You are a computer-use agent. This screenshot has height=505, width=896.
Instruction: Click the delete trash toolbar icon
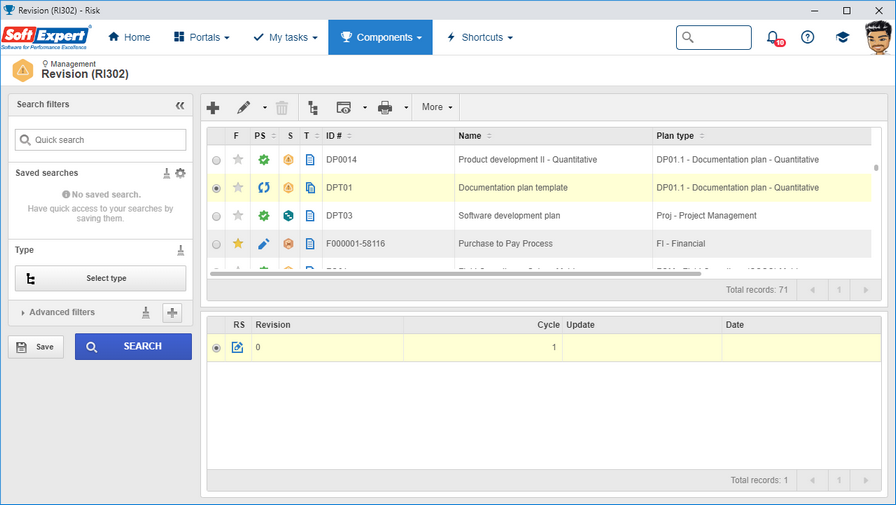coord(282,107)
